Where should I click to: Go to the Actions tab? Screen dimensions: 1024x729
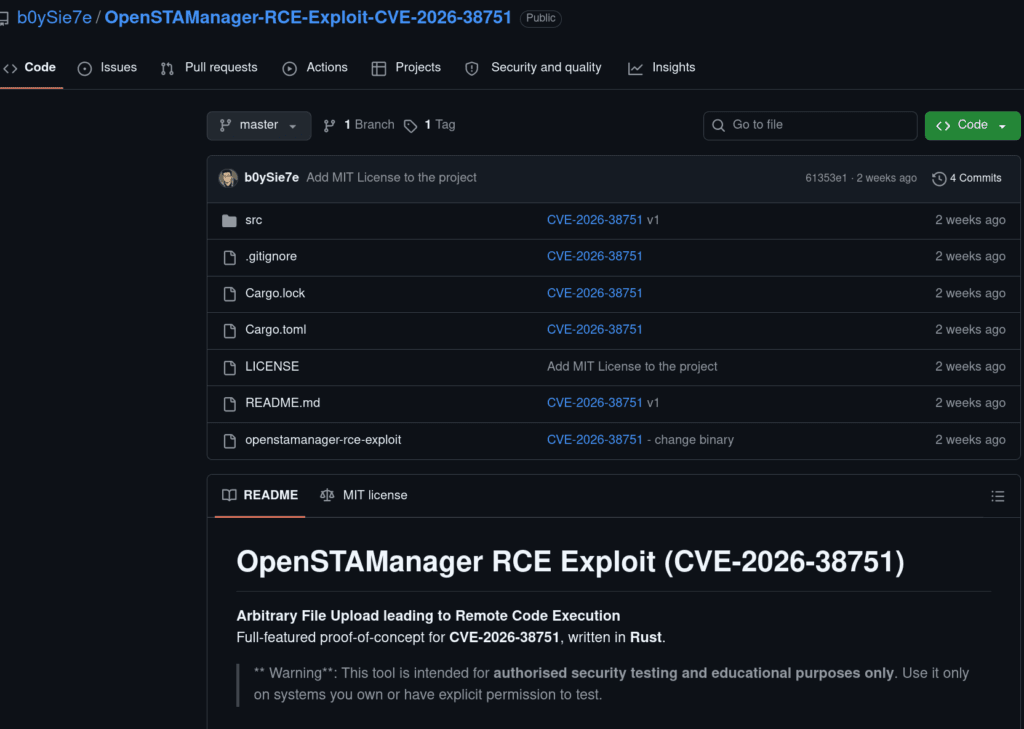pos(315,67)
